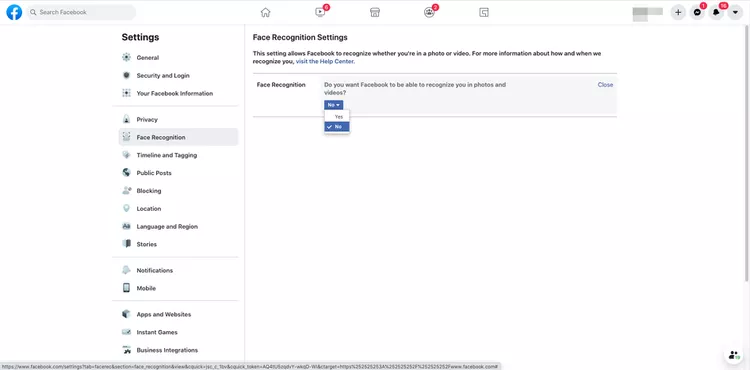Close the Face Recognition edit section
Image resolution: width=750 pixels, height=370 pixels.
coord(605,85)
